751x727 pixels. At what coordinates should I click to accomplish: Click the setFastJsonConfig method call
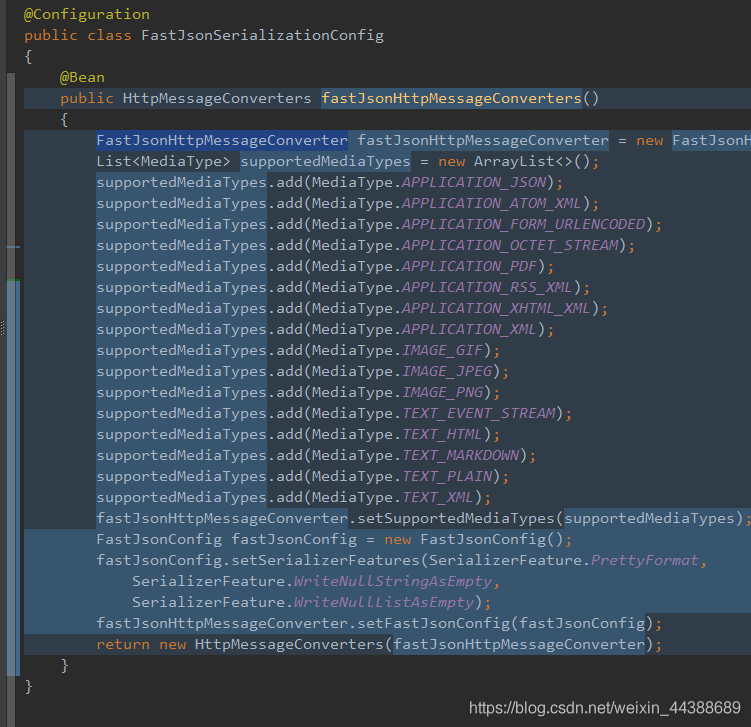(x=433, y=624)
